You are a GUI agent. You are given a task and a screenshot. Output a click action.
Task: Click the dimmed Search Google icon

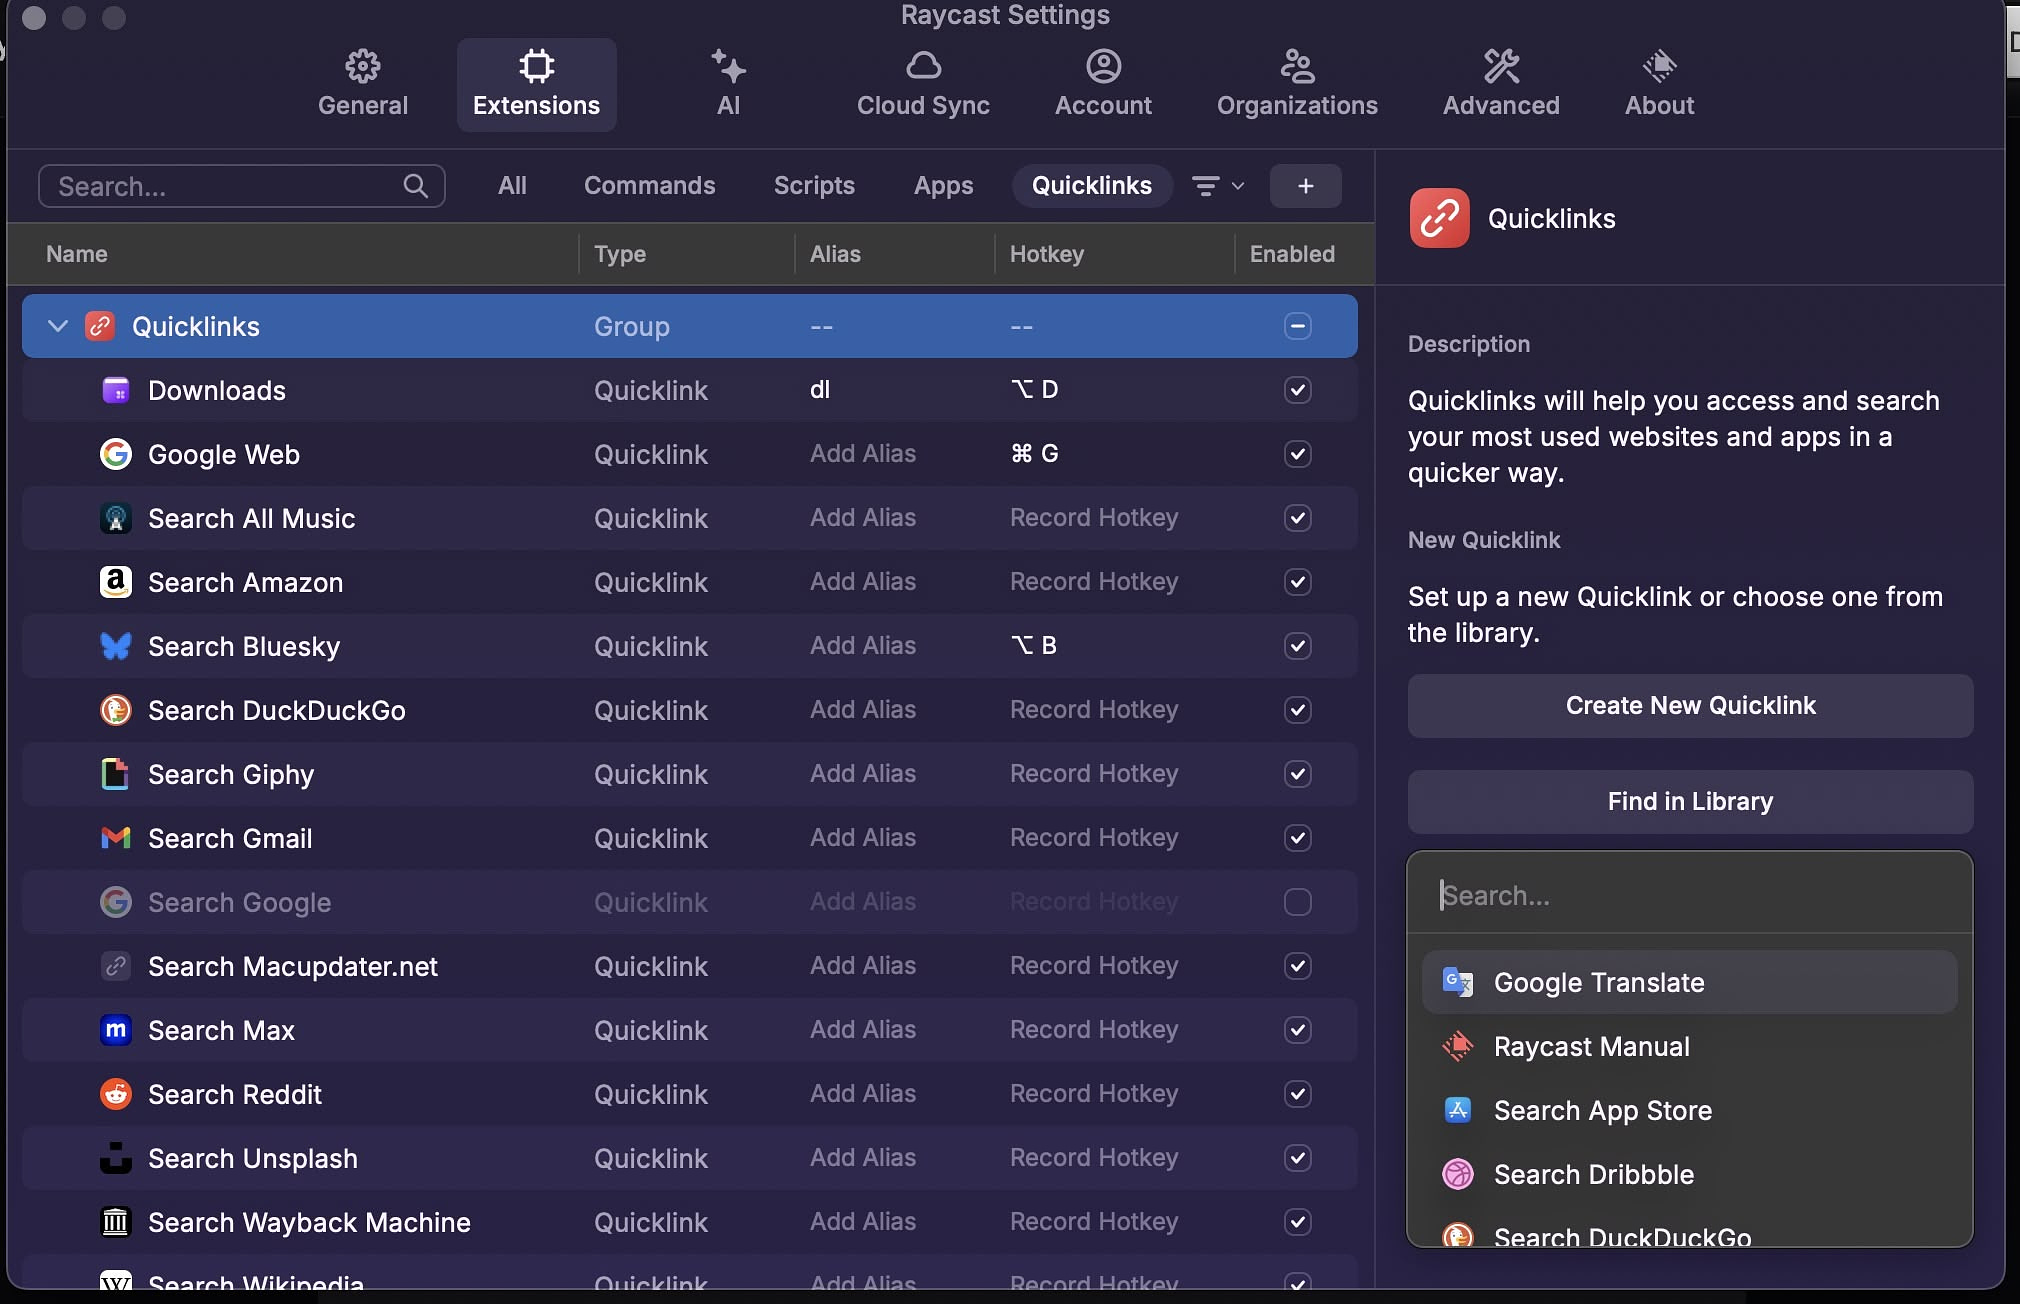pos(116,902)
